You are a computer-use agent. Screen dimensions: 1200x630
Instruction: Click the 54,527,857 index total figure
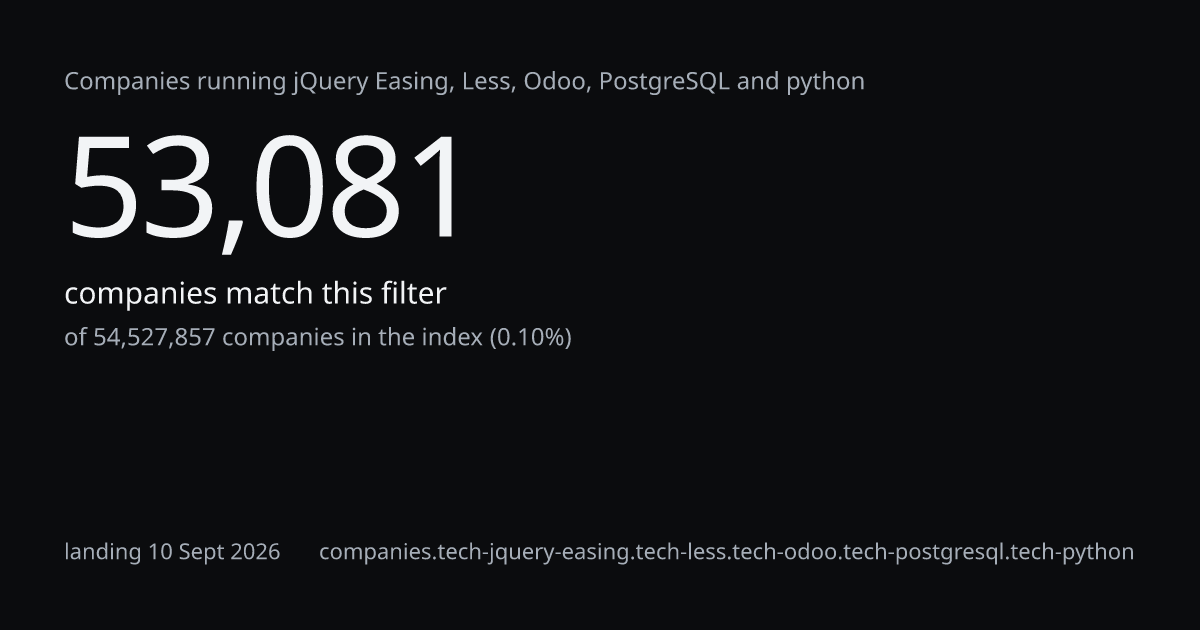point(154,338)
